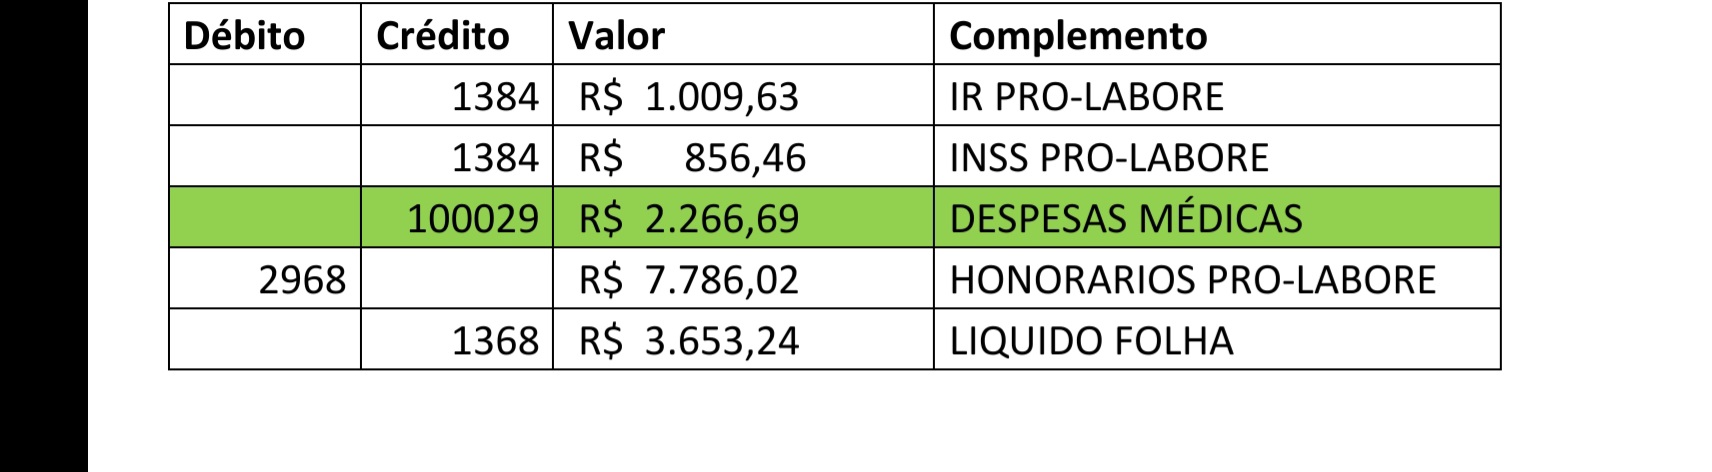
Task: Select value cell R$ 7.786,02
Action: 743,279
